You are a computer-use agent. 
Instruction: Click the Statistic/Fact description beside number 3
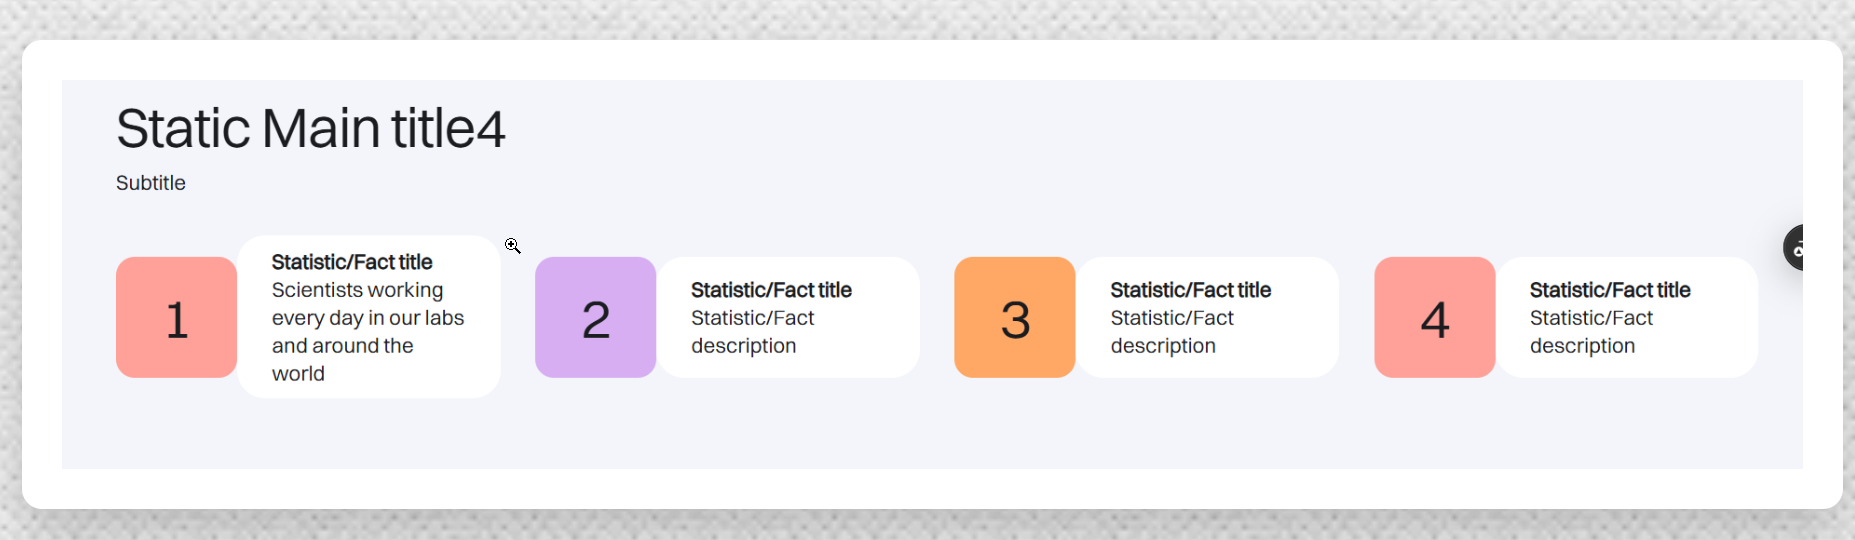point(1172,332)
